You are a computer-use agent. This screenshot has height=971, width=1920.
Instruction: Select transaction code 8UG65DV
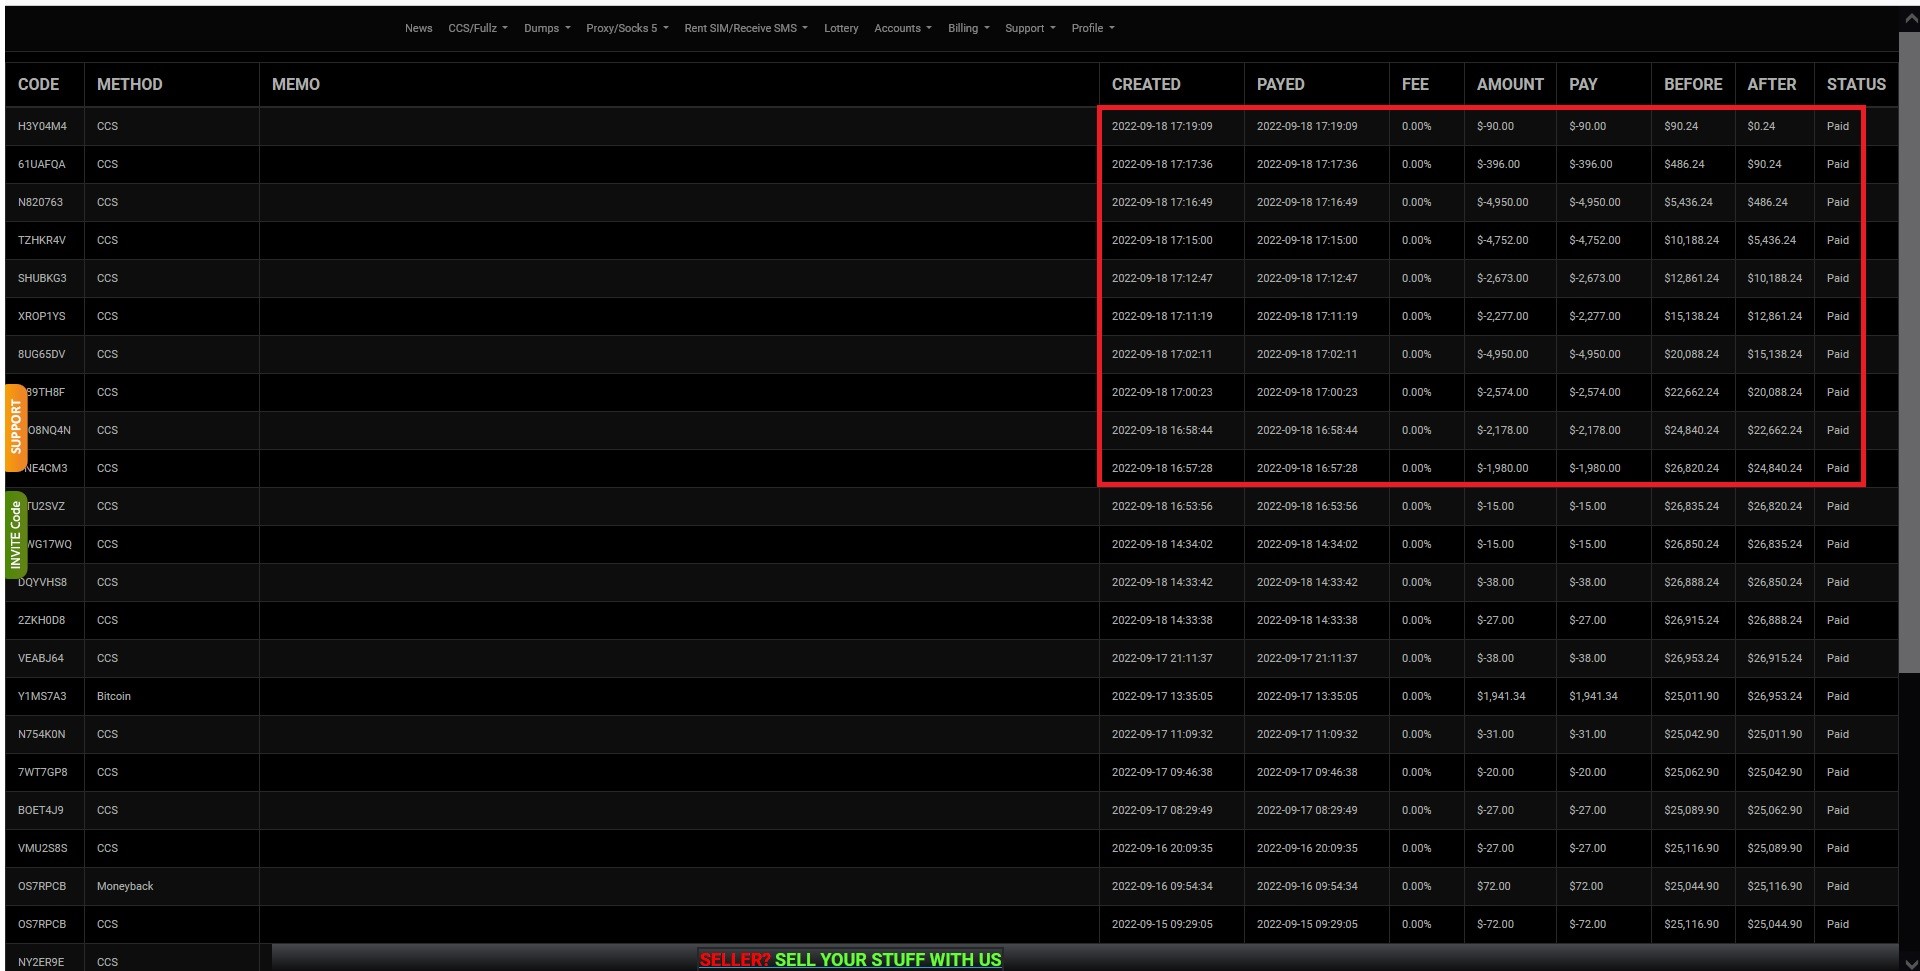tap(41, 354)
